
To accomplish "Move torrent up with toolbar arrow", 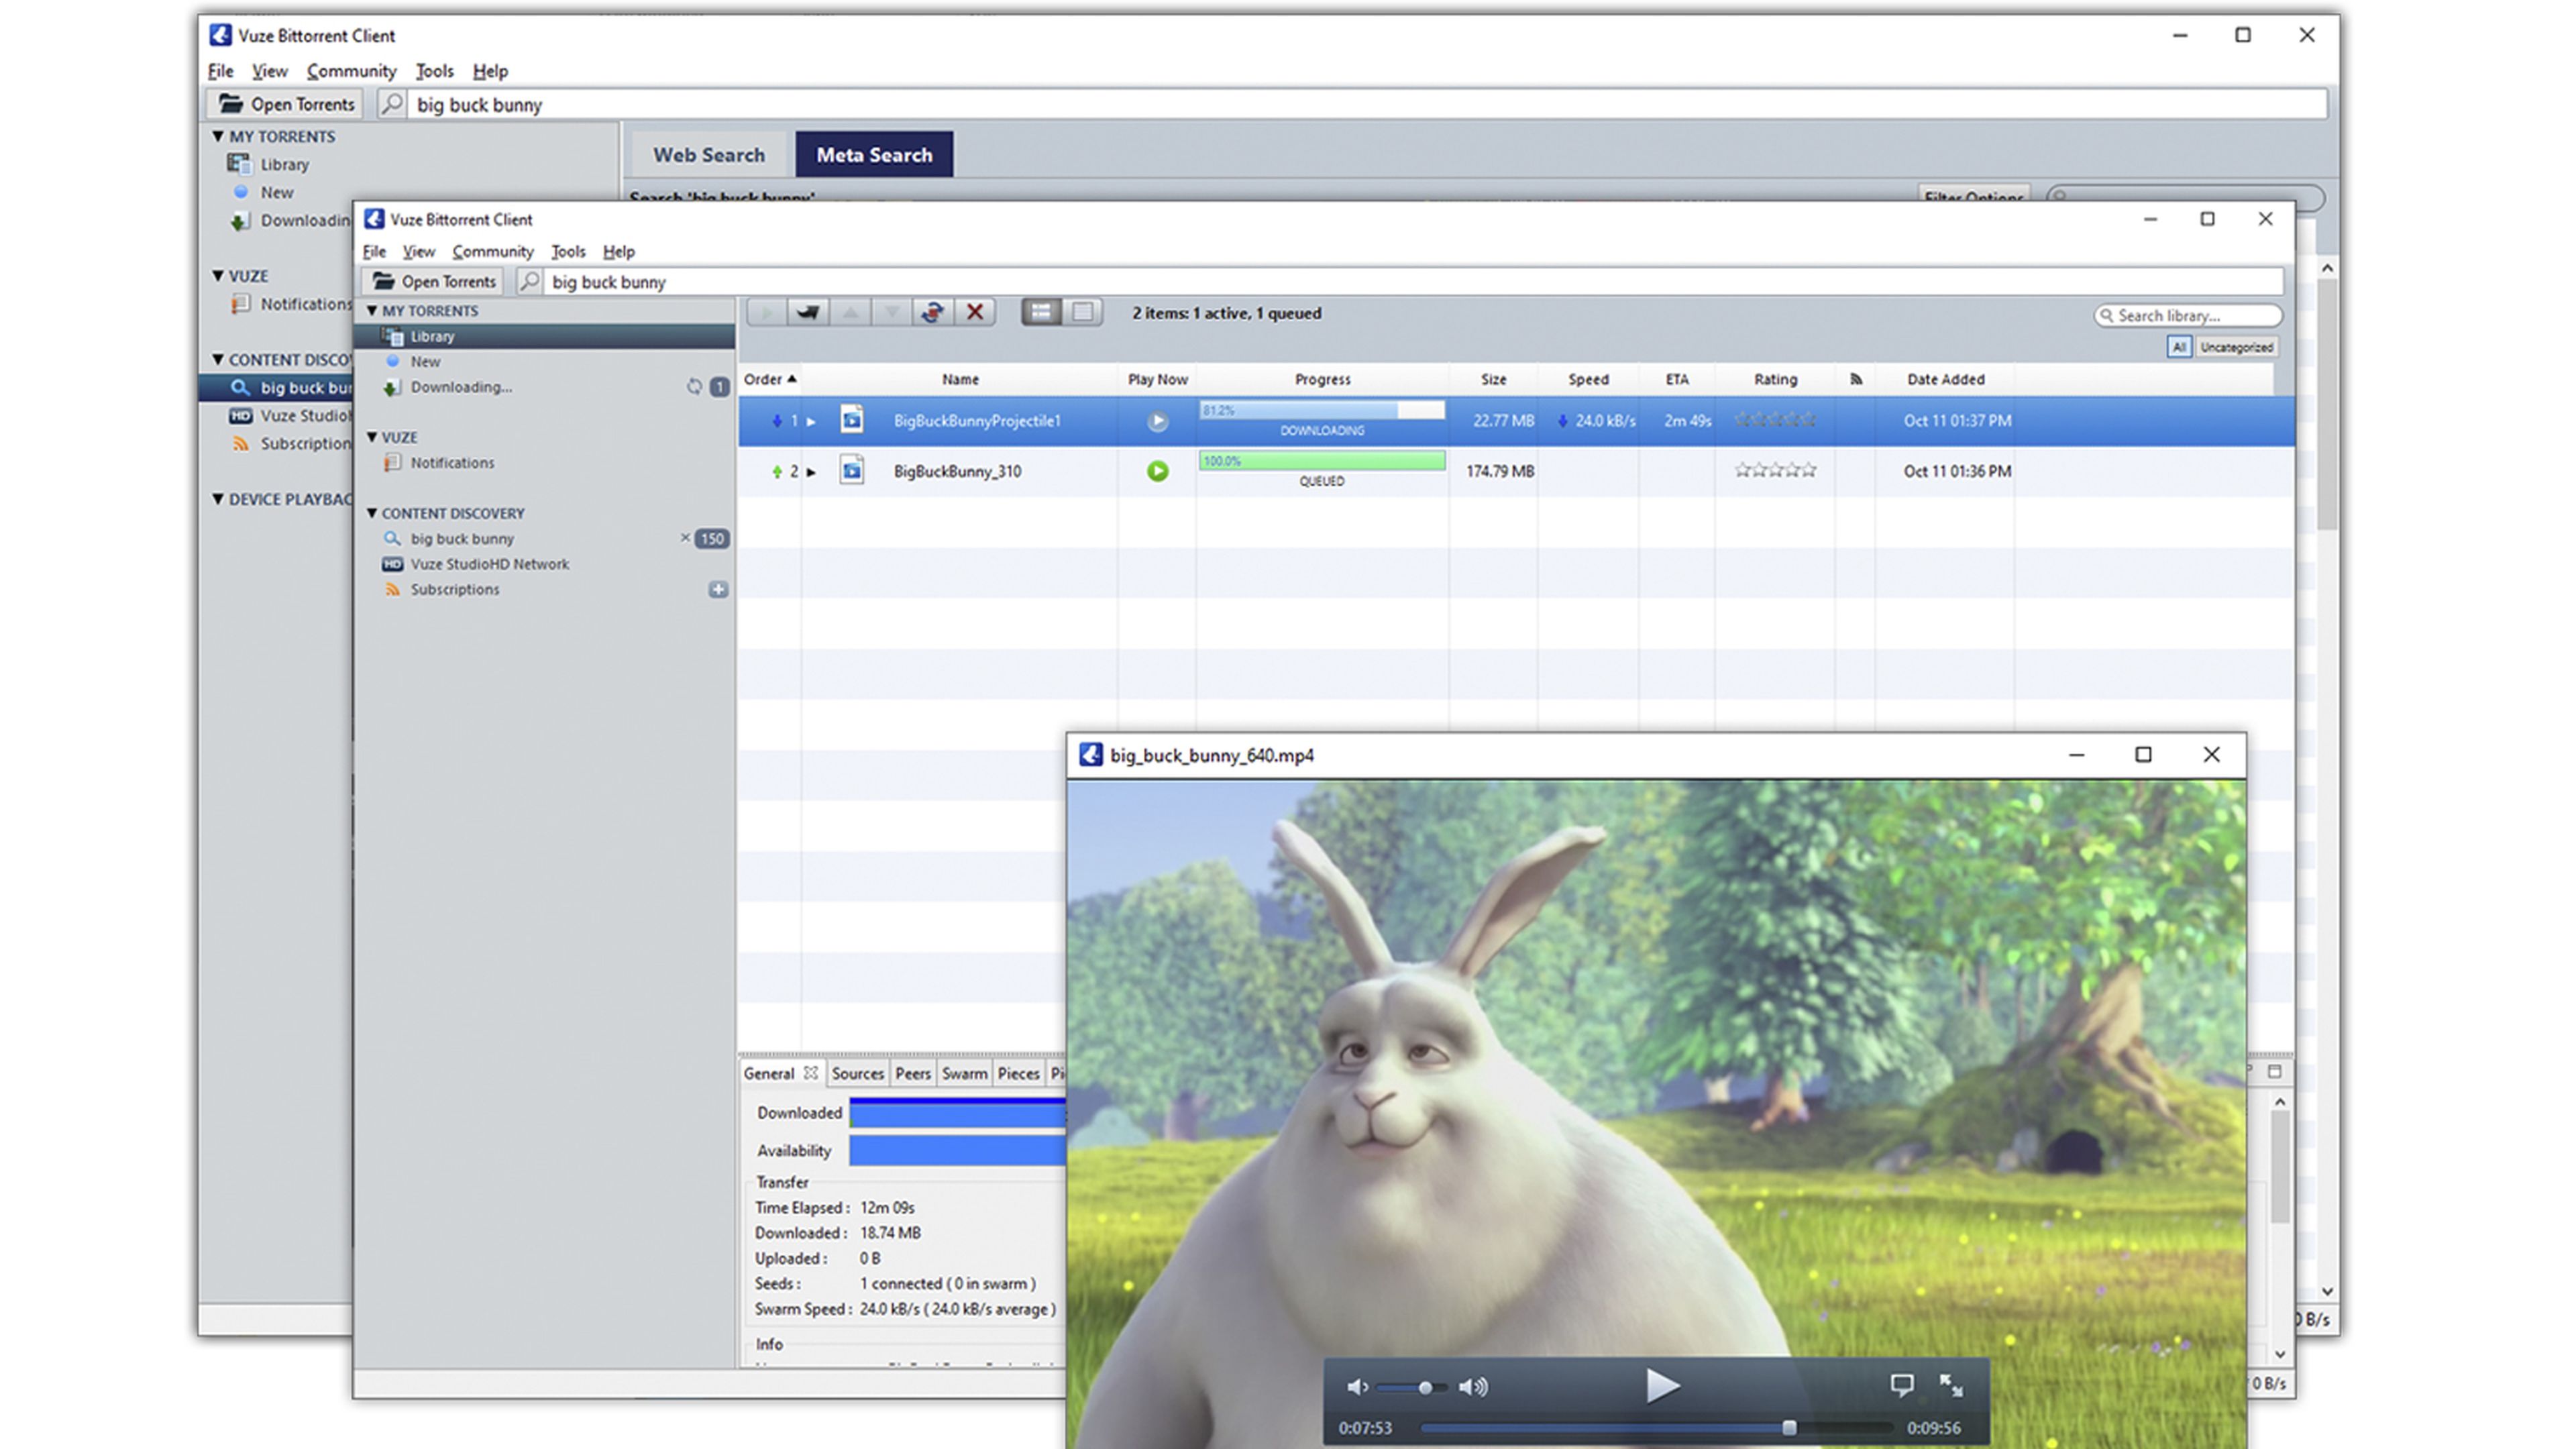I will pos(850,313).
